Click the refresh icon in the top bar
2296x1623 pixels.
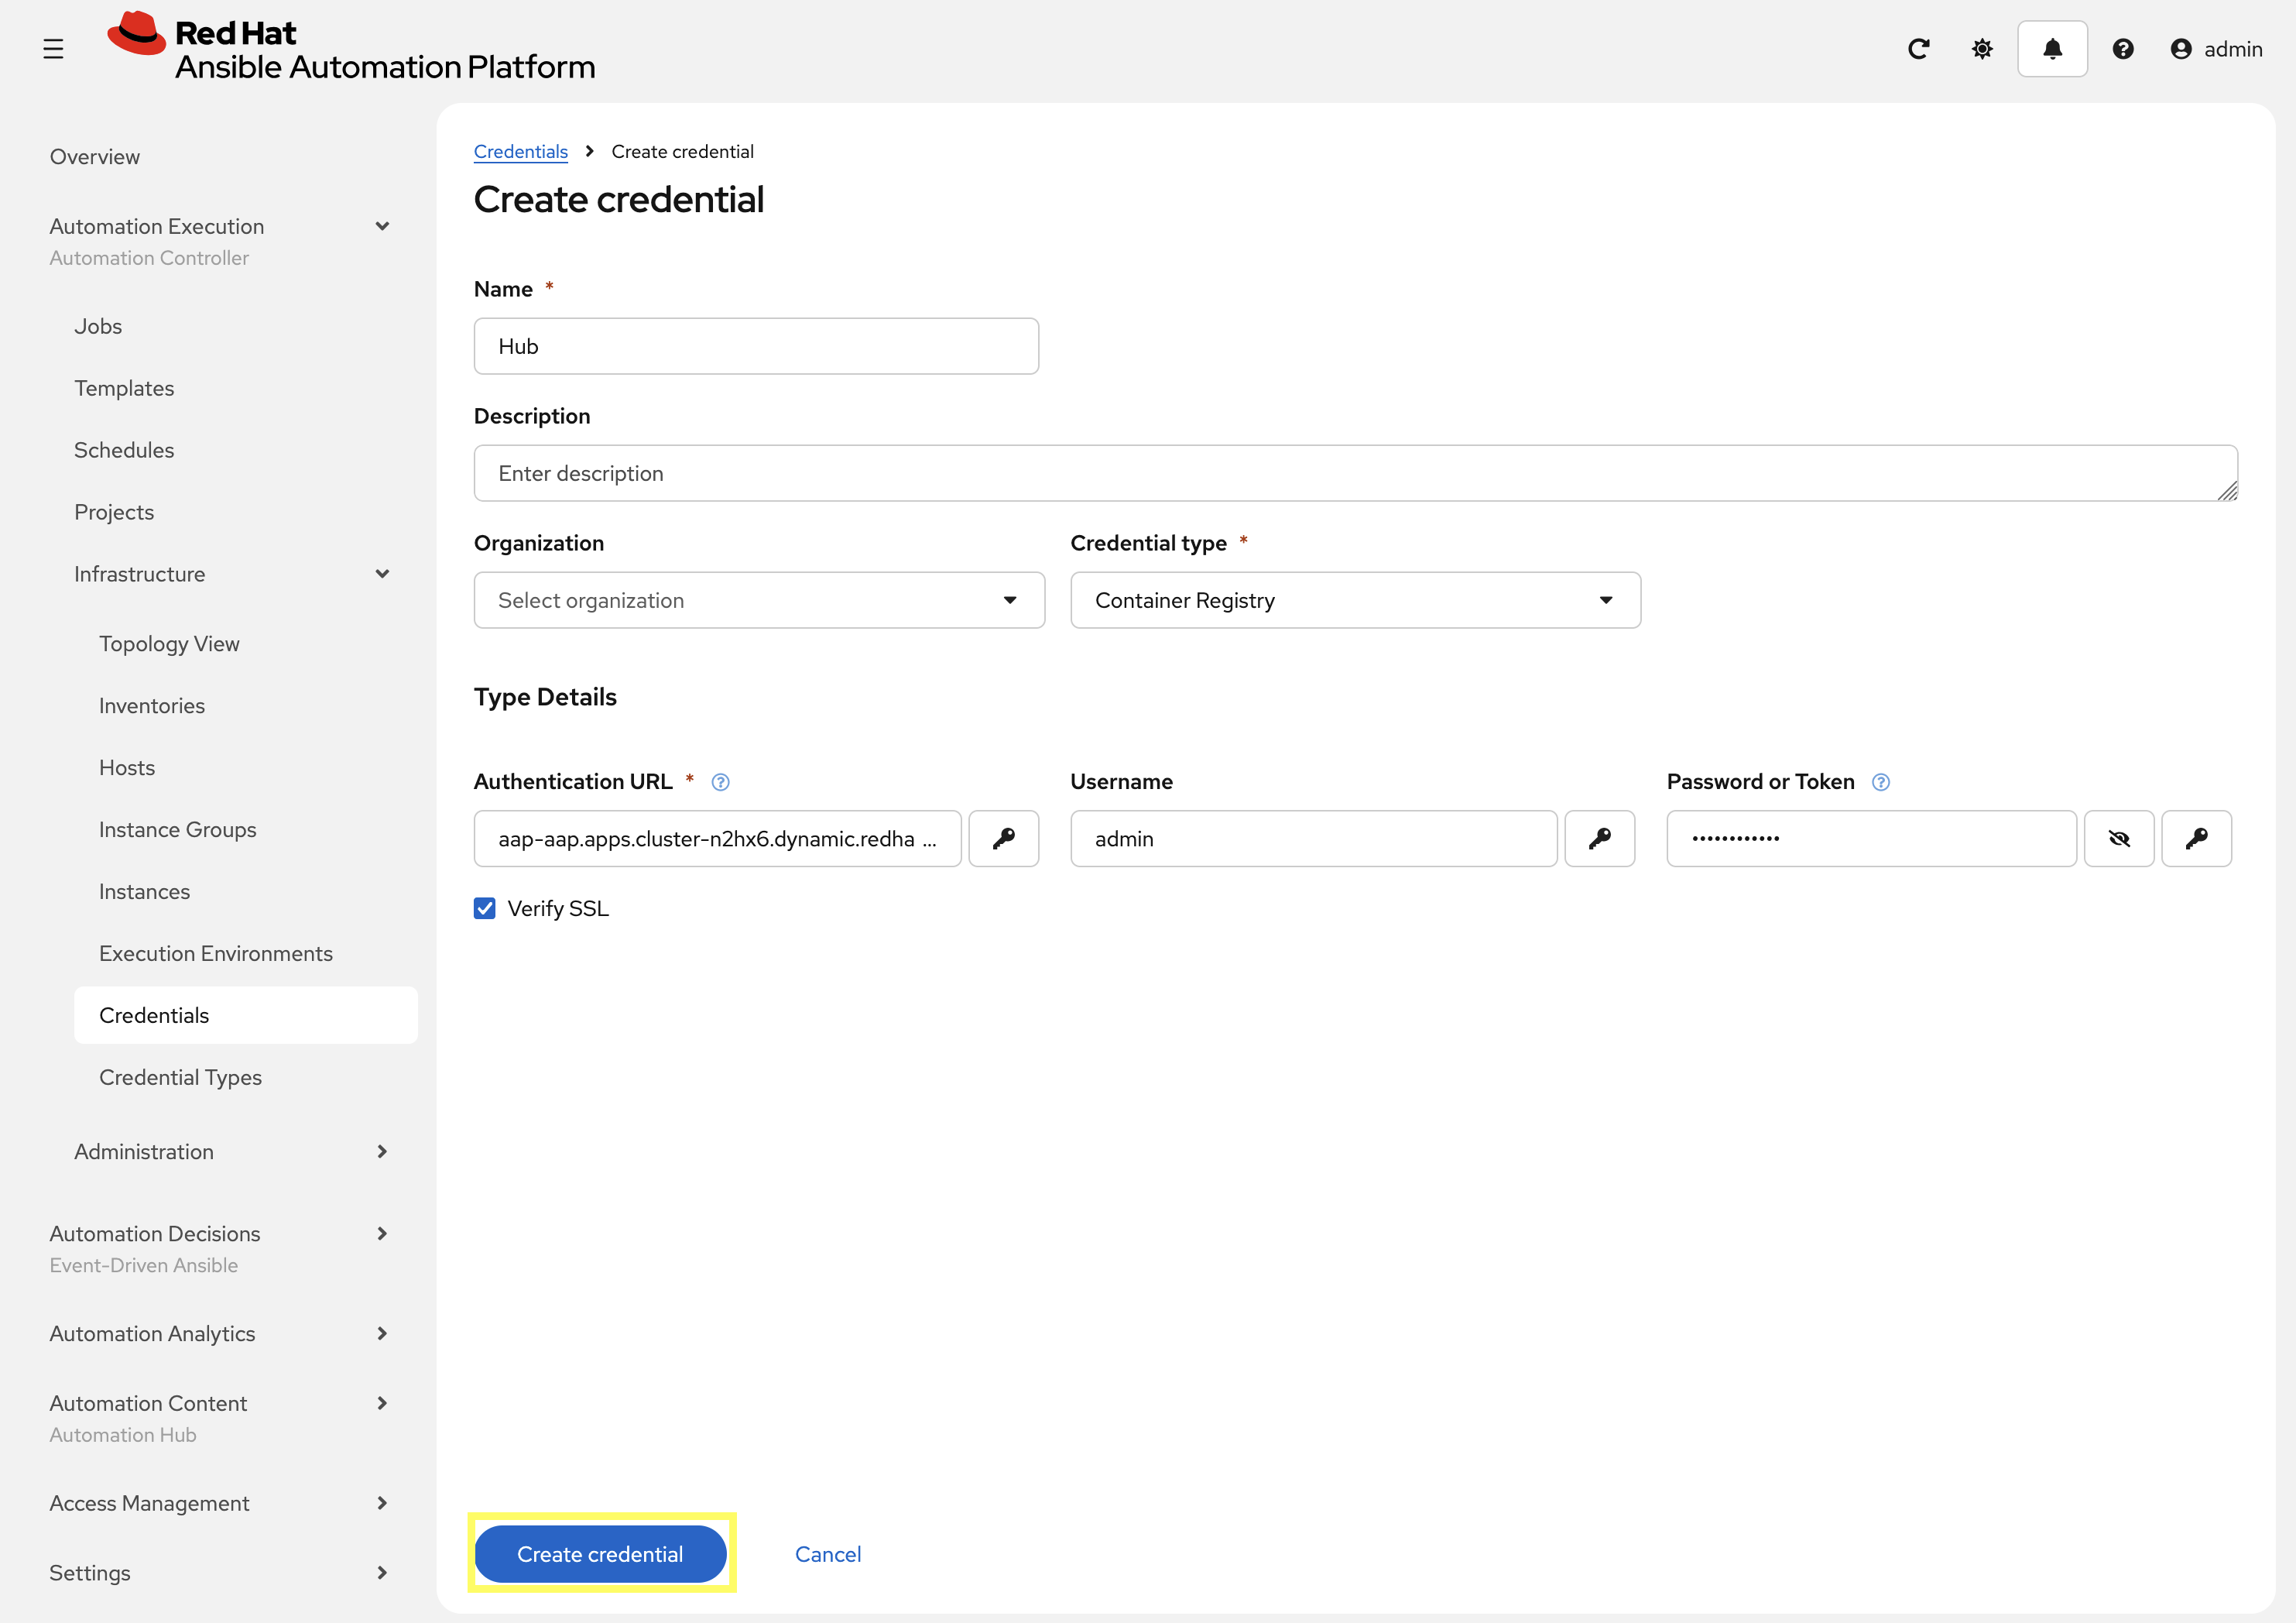pyautogui.click(x=1919, y=48)
